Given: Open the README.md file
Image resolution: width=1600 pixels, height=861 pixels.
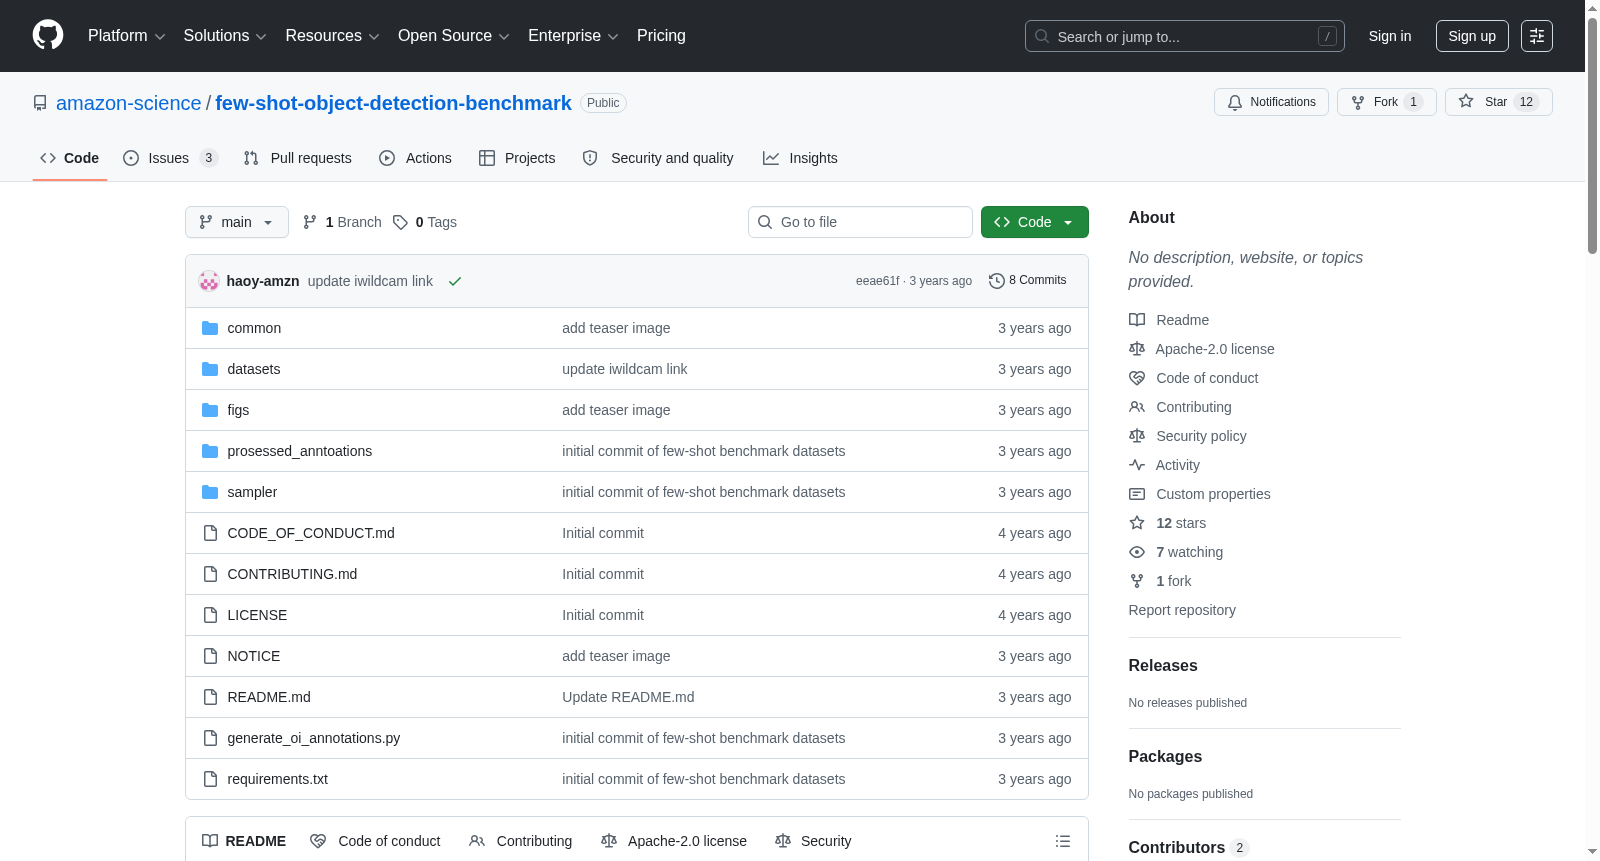Looking at the screenshot, I should click(268, 697).
